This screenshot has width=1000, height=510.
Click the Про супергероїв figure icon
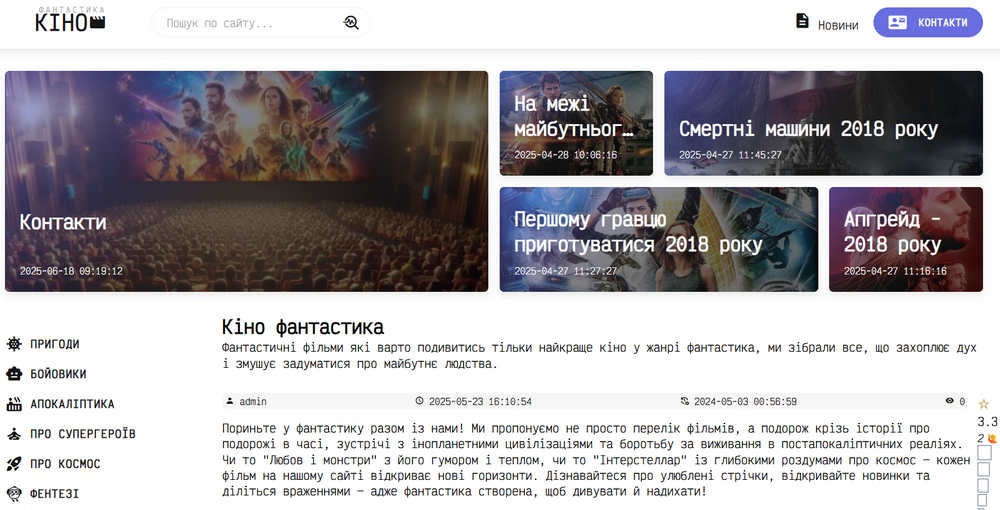pos(14,434)
